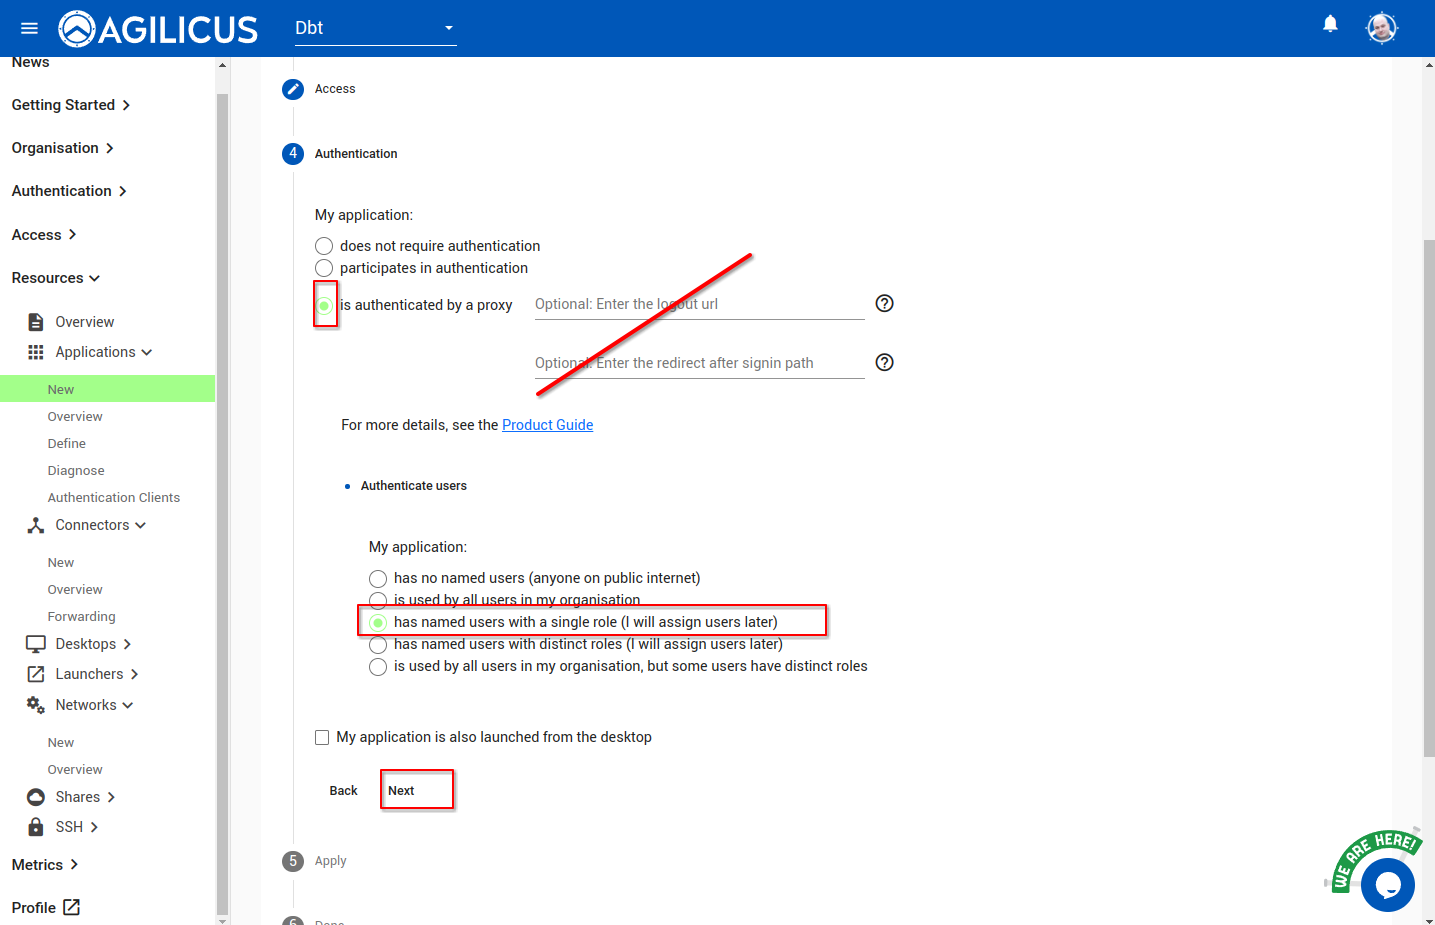The height and width of the screenshot is (925, 1435).
Task: Open the Dbt organisation dropdown
Action: point(375,28)
